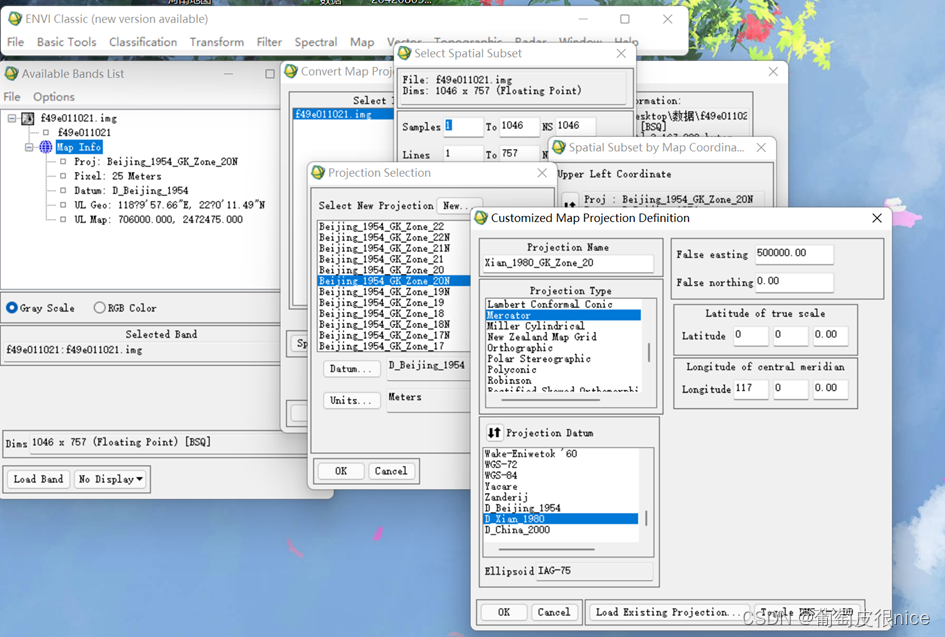Open the Map menu
Viewport: 945px width, 637px height.
pyautogui.click(x=362, y=42)
